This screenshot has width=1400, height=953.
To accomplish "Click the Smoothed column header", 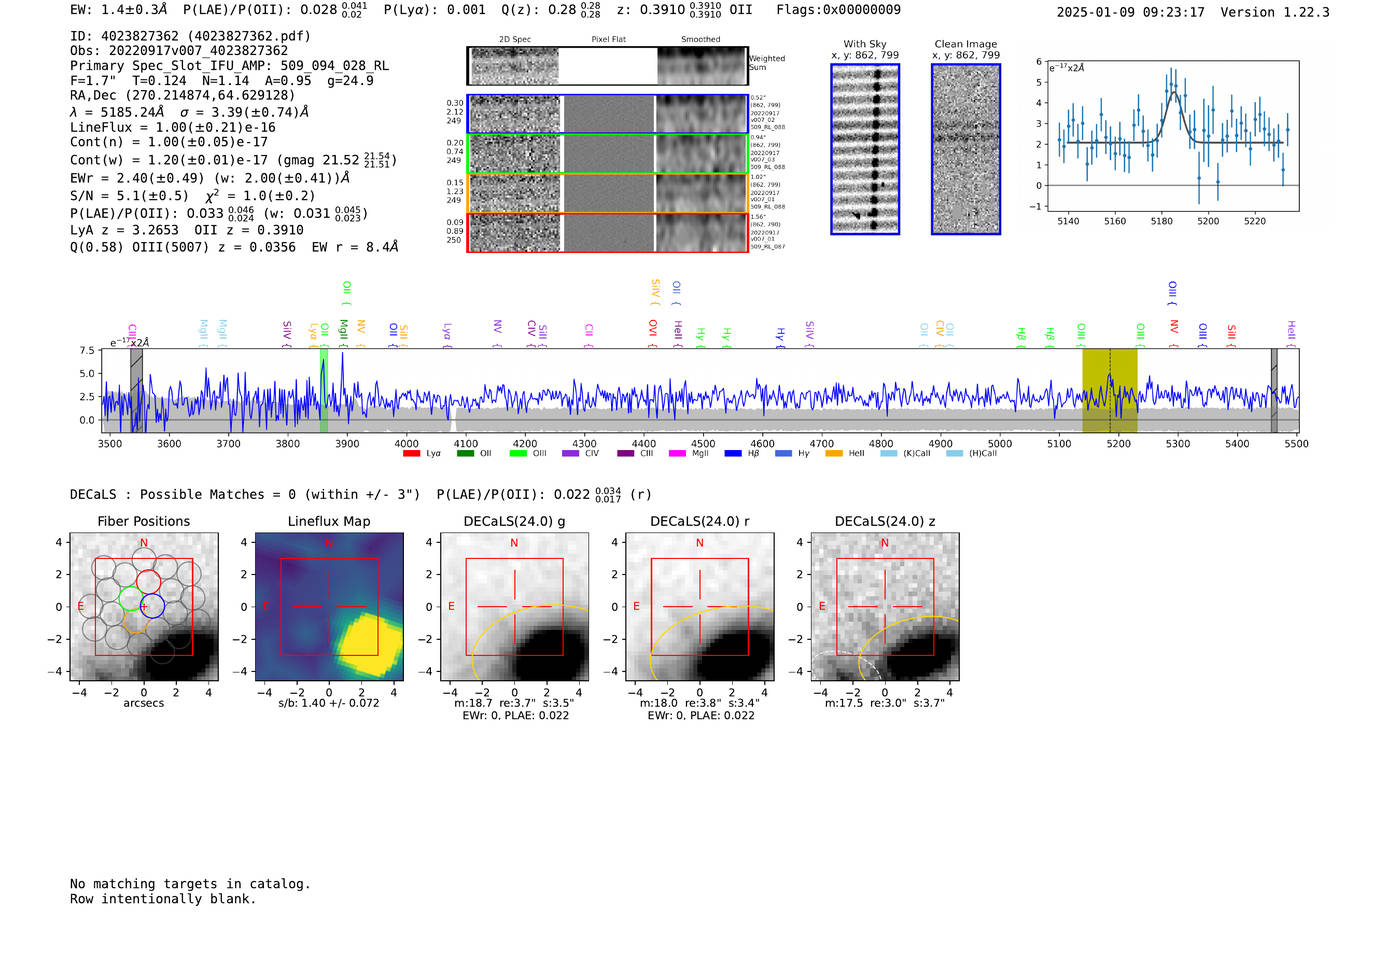I will (700, 40).
